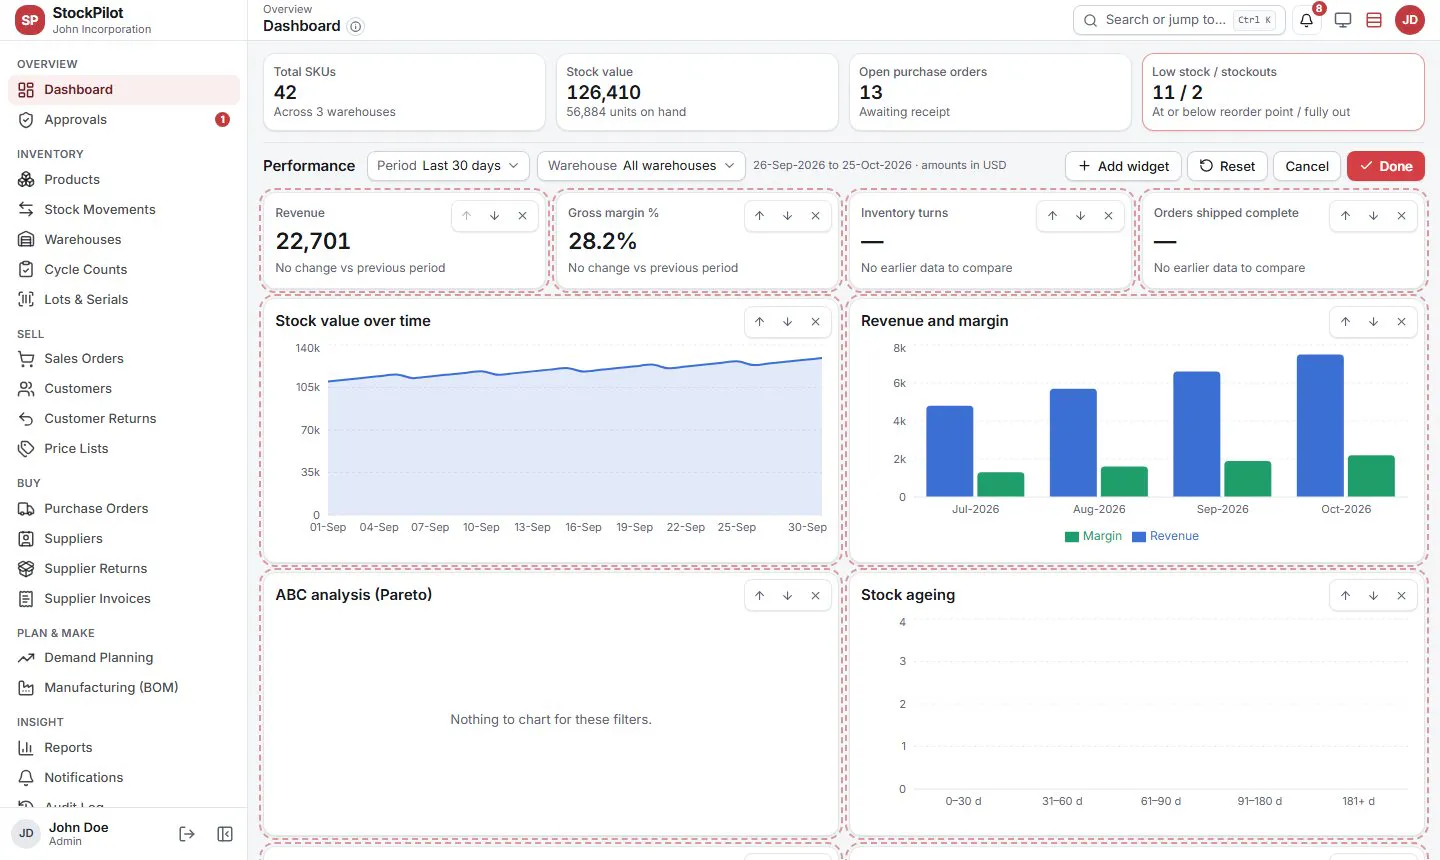Viewport: 1440px width, 860px height.
Task: Open the Warehouses page
Action: 124,240
